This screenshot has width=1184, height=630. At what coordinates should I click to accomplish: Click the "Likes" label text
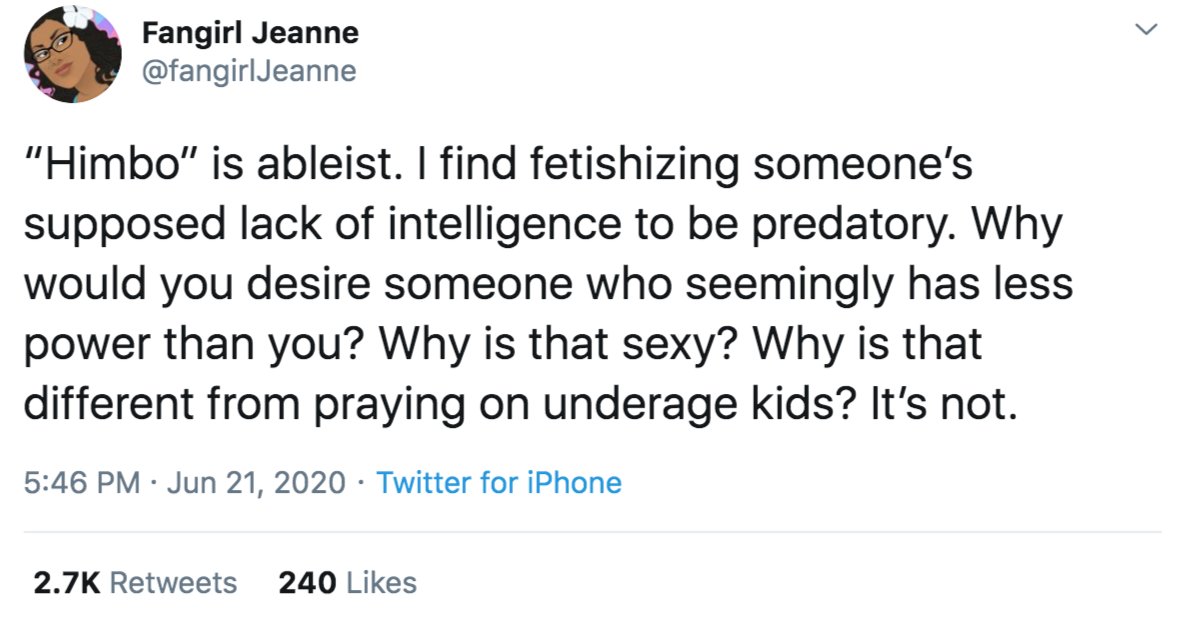[x=381, y=582]
